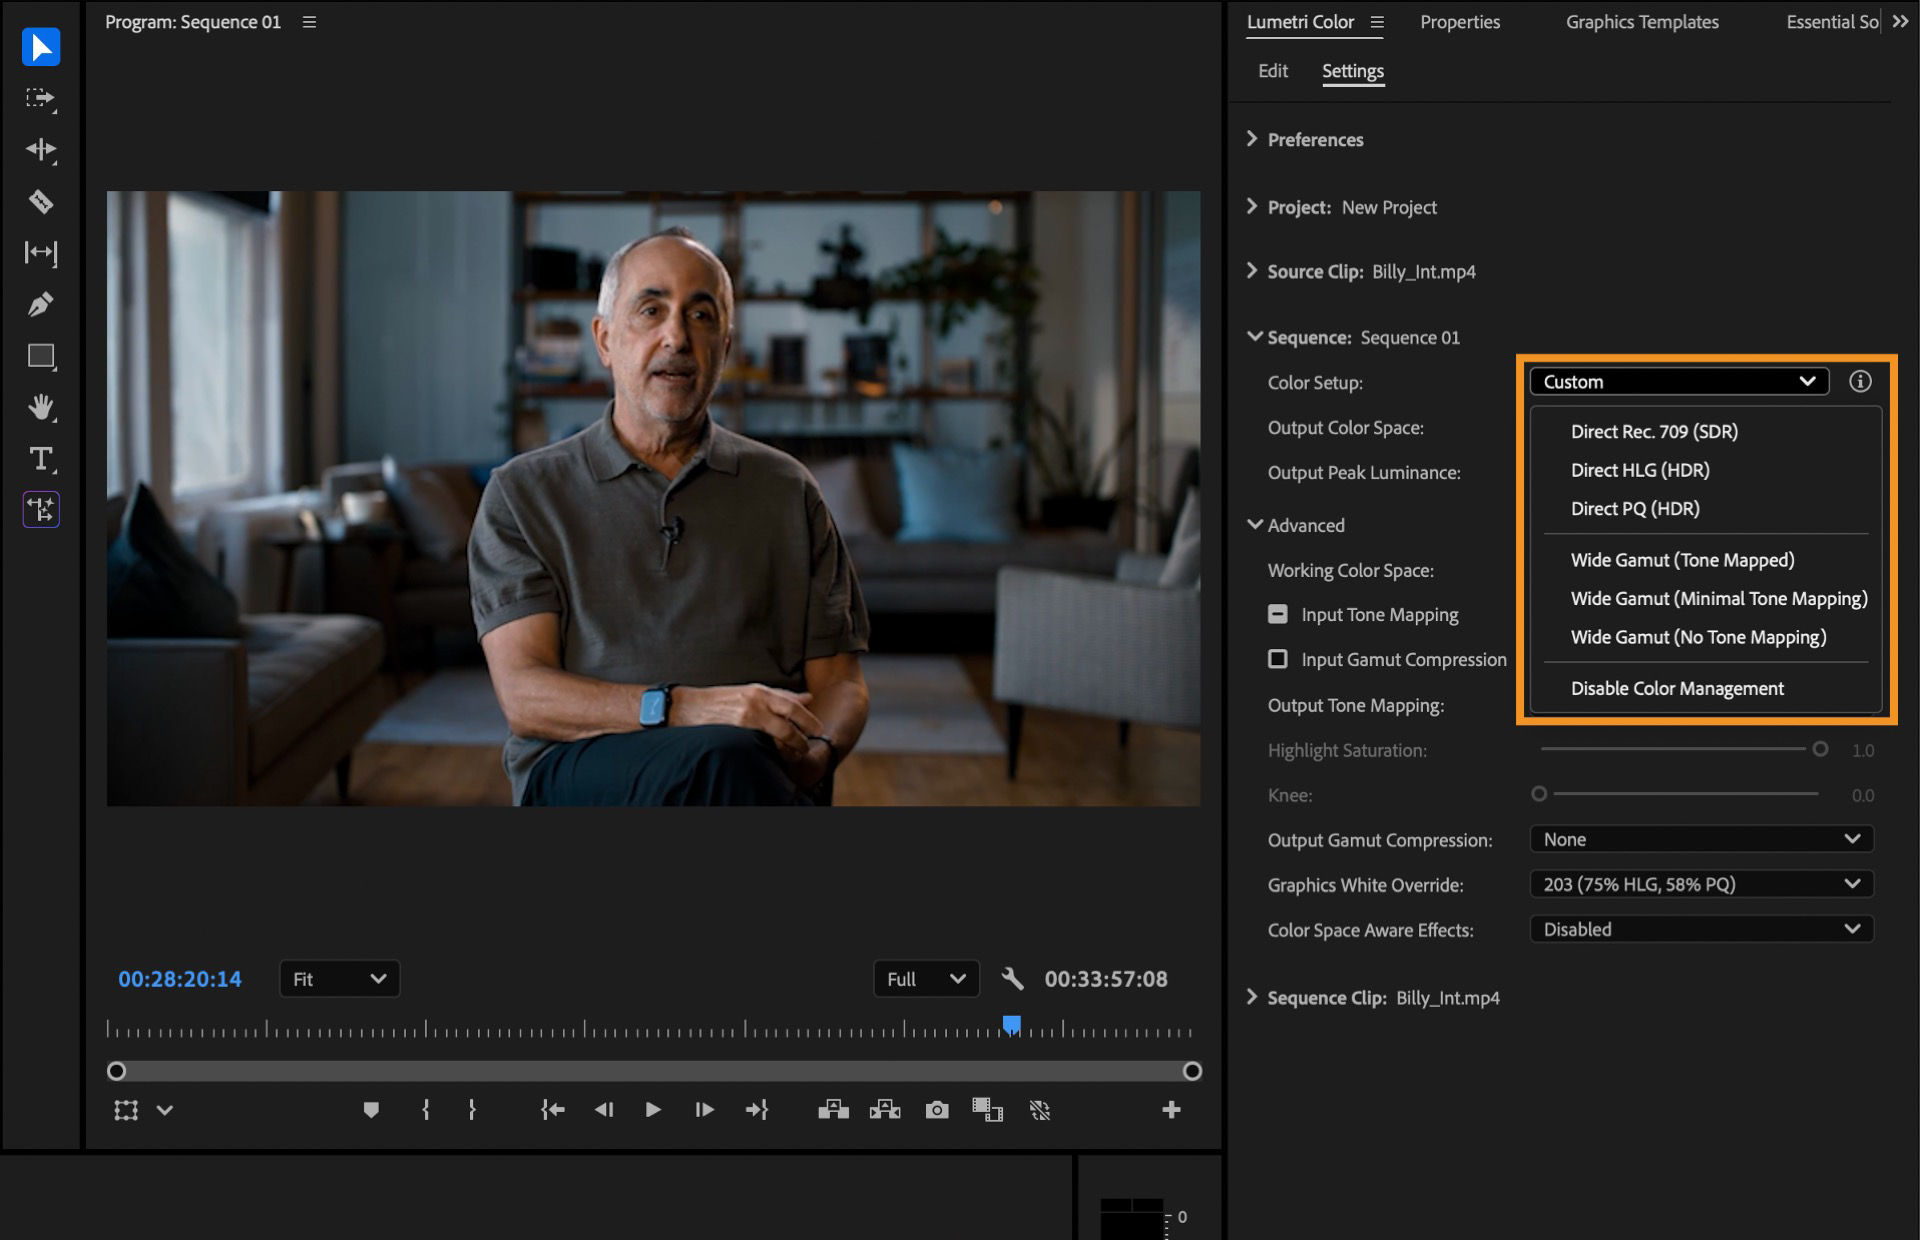Image resolution: width=1920 pixels, height=1240 pixels.
Task: Collapse the Advanced section
Action: pos(1255,525)
